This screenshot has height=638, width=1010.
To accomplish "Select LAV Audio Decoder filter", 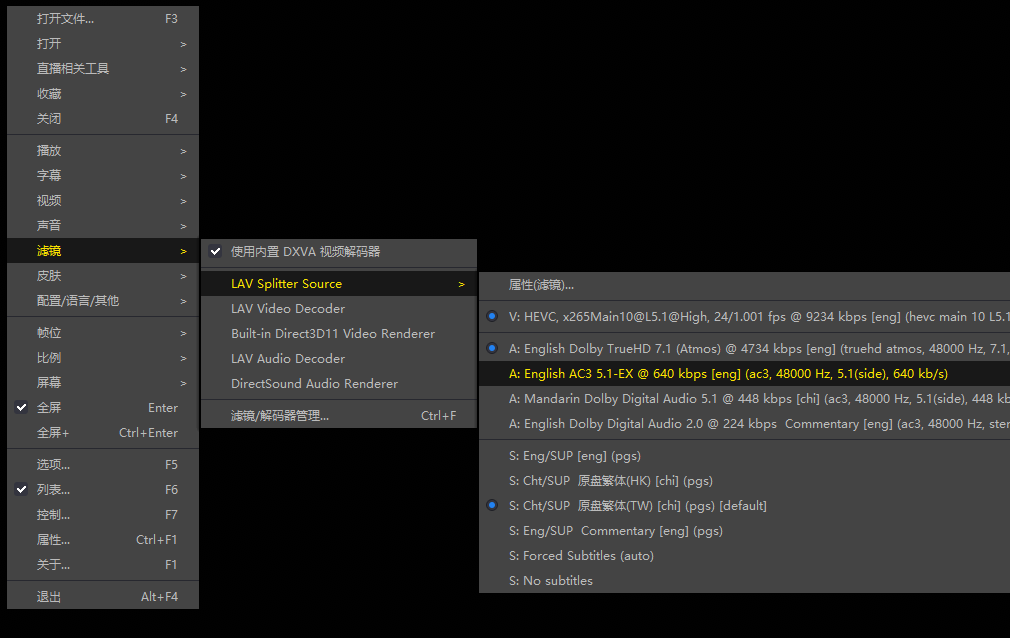I will point(339,359).
